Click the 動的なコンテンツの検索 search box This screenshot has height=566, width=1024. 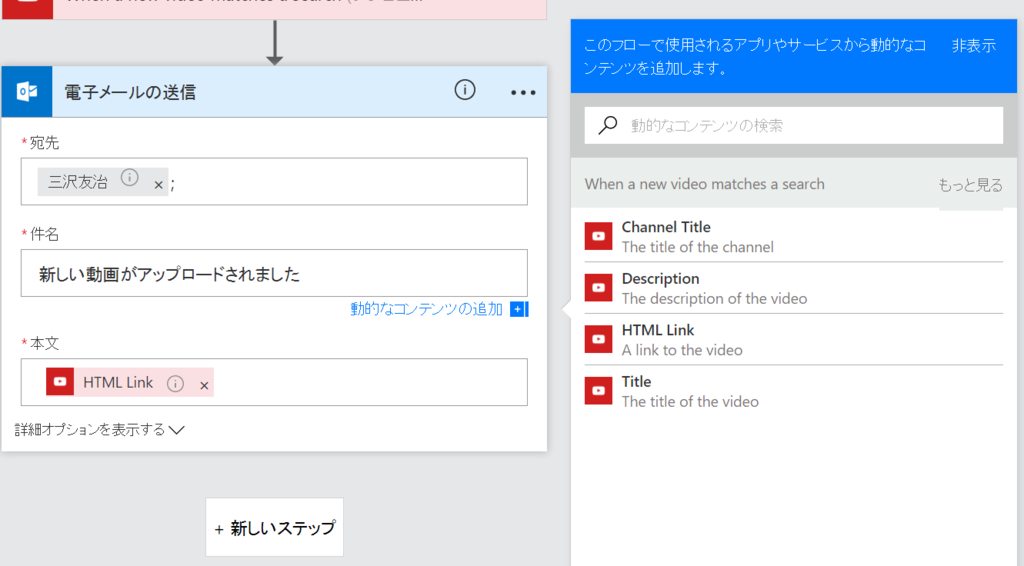tap(793, 125)
